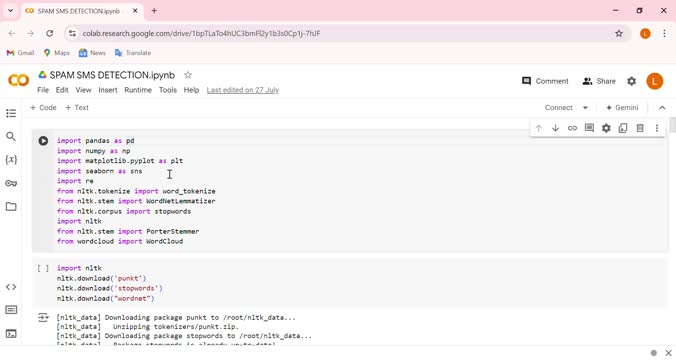
Task: Open the Command palette icon
Action: click(11, 310)
